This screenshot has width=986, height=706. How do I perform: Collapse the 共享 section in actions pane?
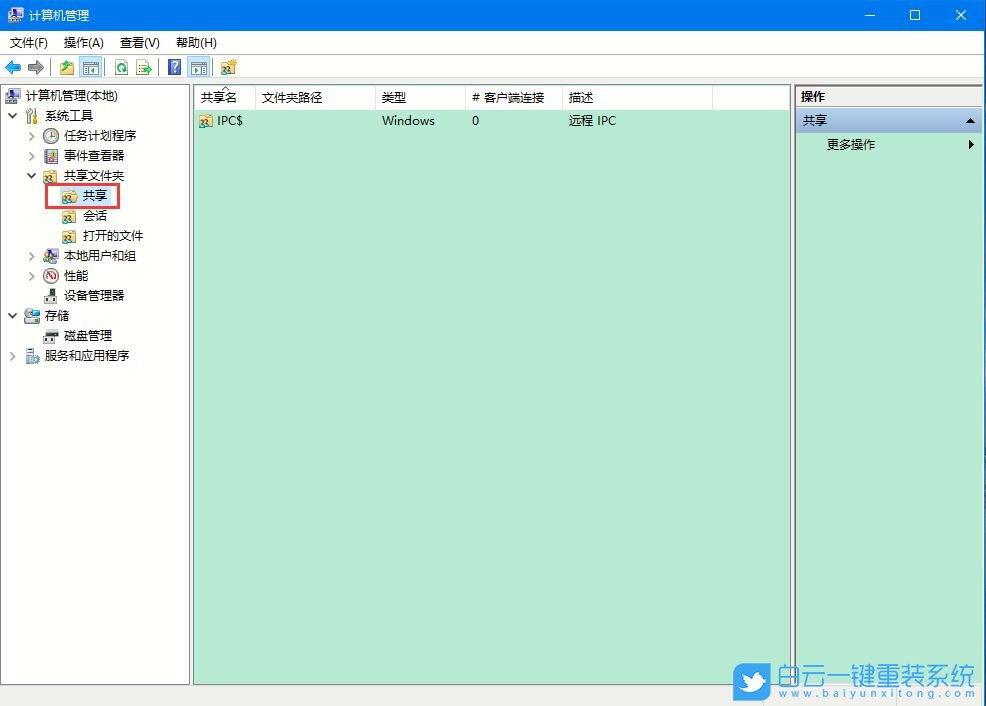[x=970, y=121]
